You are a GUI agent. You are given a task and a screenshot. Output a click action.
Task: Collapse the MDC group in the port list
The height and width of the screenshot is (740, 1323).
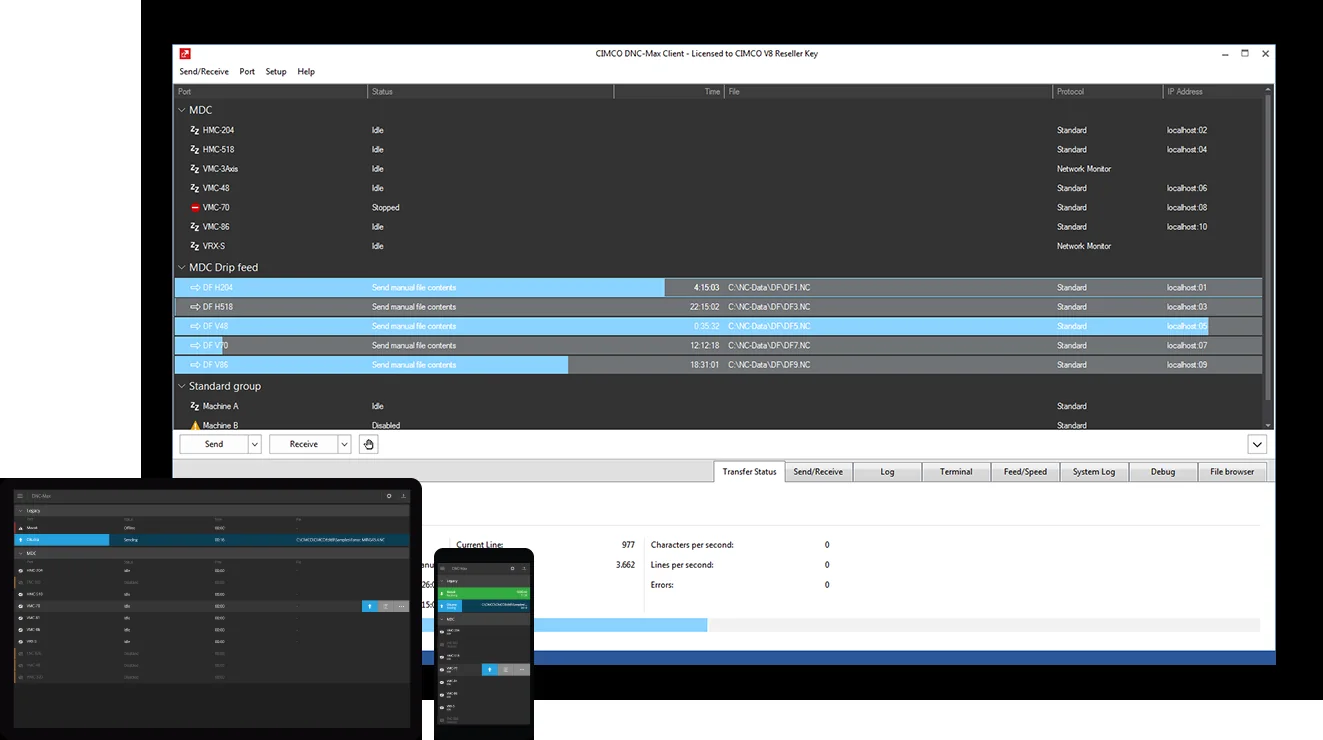(182, 110)
